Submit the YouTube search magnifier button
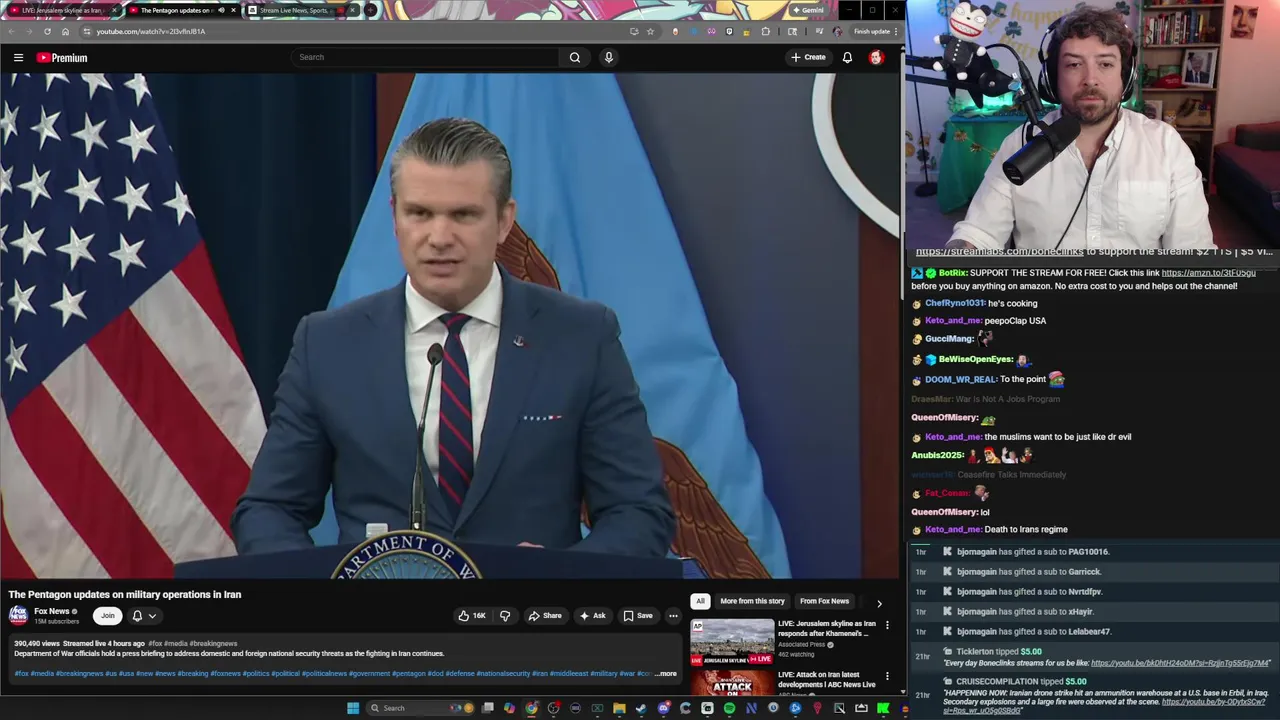The width and height of the screenshot is (1280, 720). coord(575,57)
